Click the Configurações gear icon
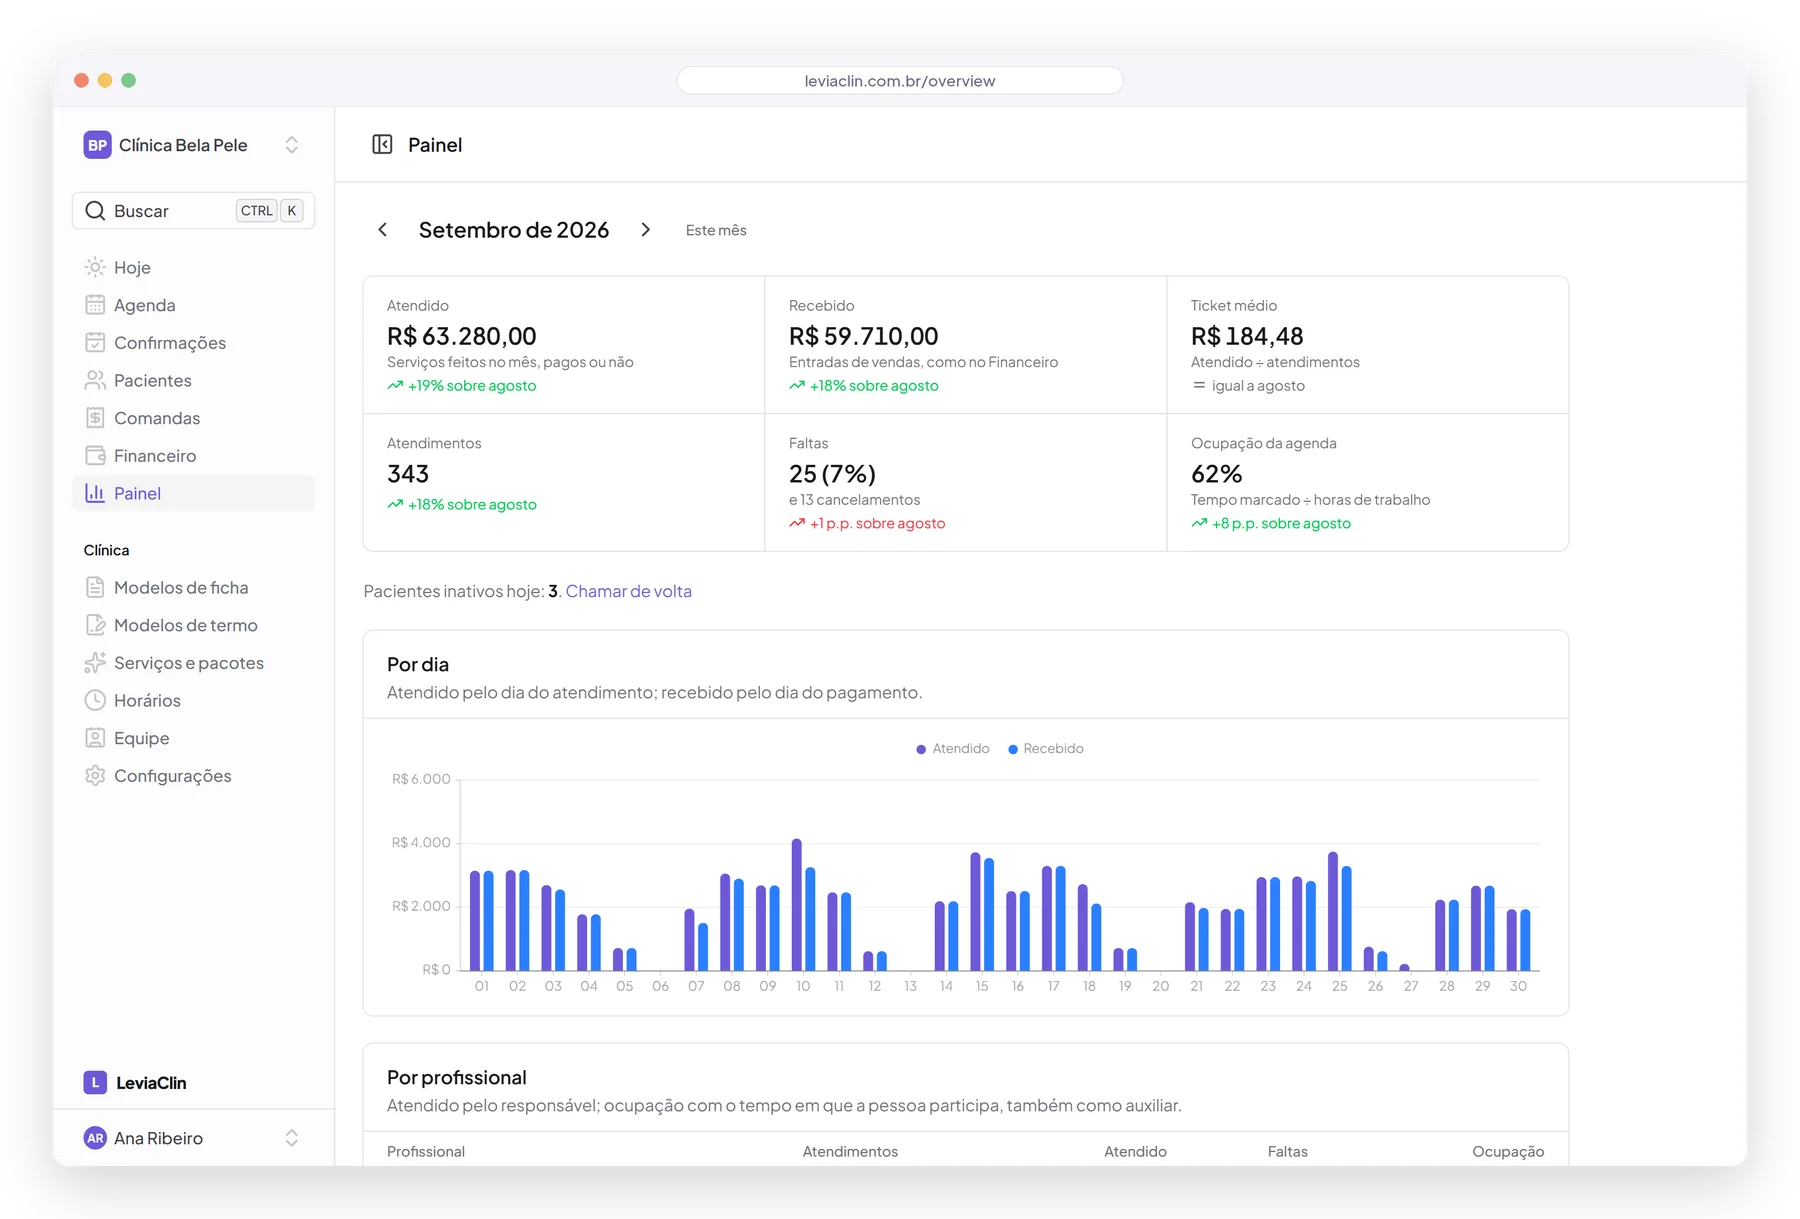This screenshot has width=1800, height=1219. (95, 776)
